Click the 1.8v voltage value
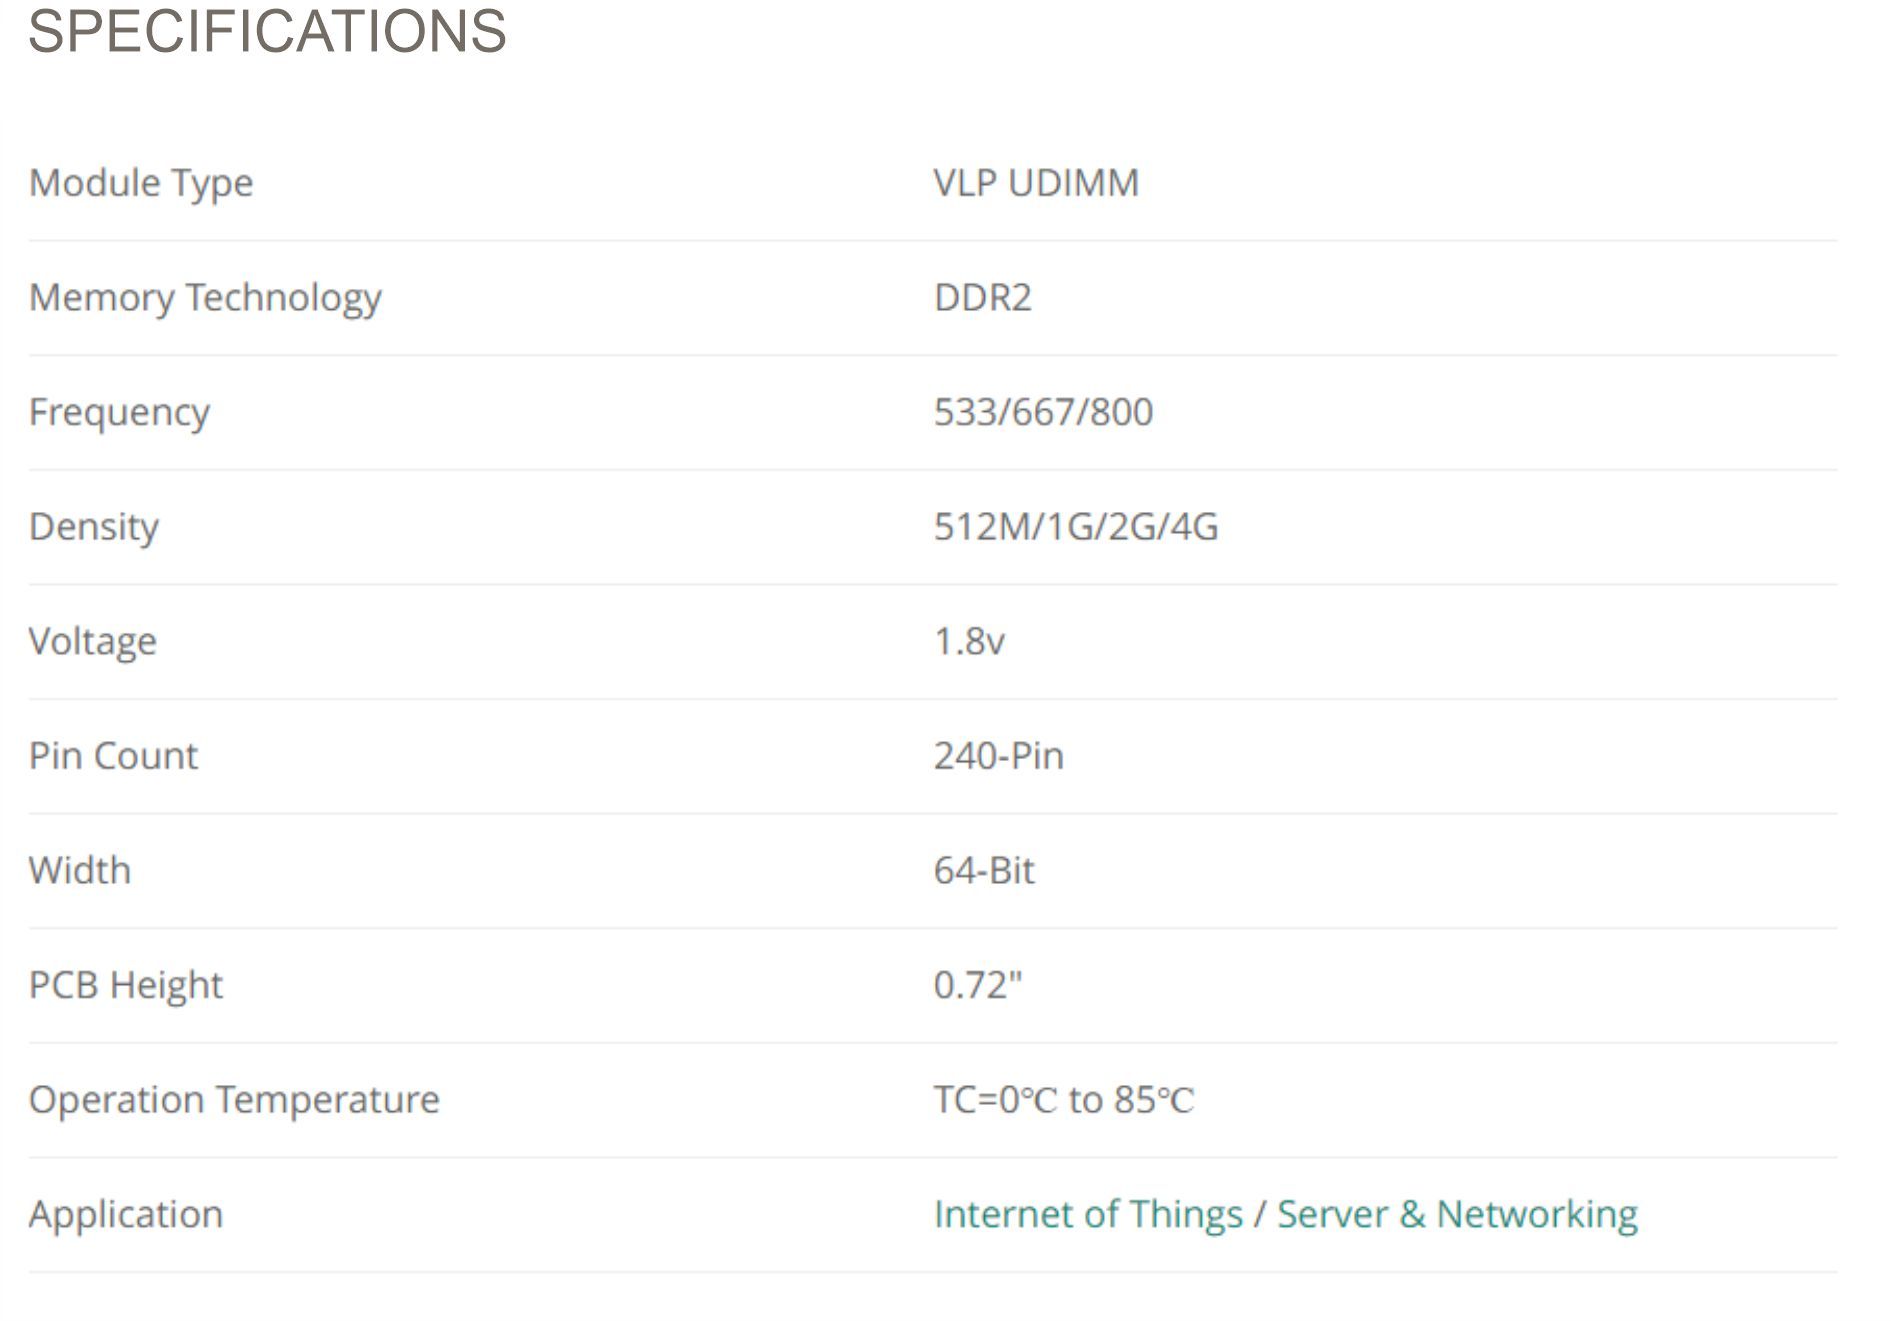 point(969,642)
